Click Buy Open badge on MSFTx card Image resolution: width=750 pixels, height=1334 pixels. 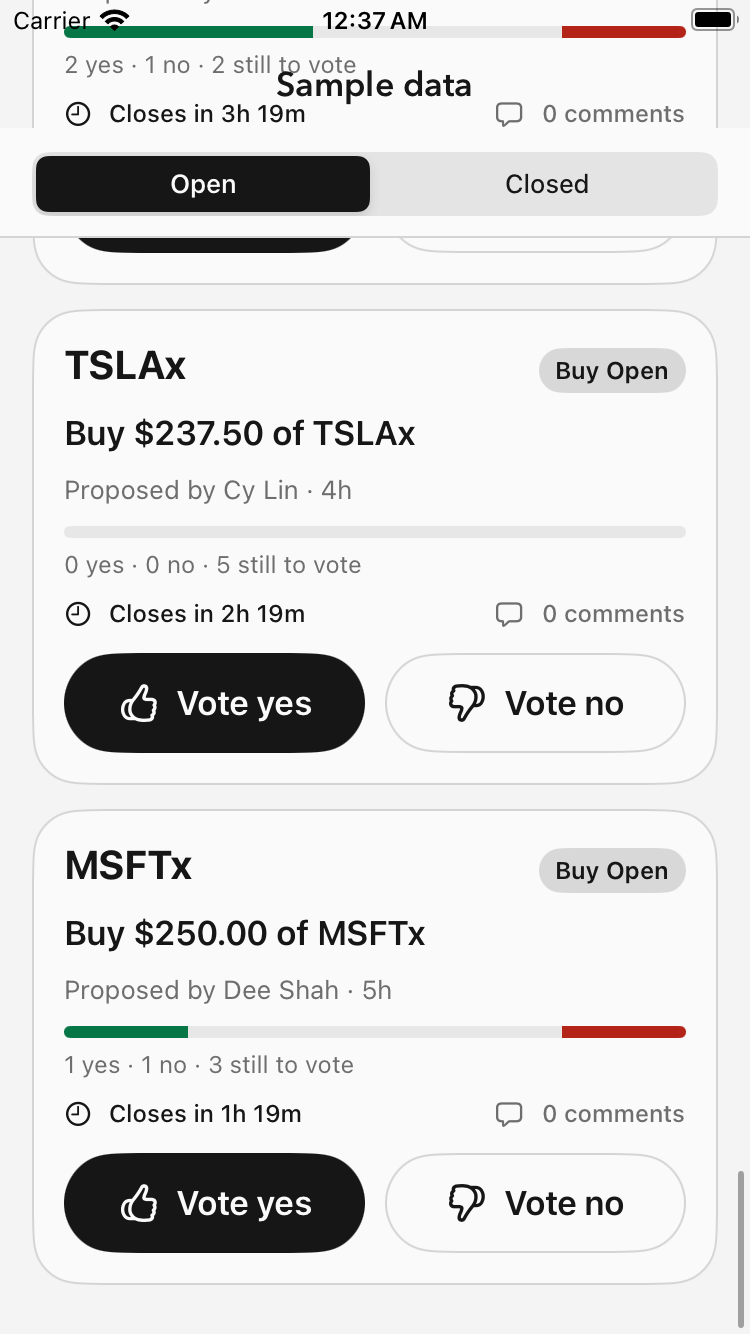click(x=612, y=871)
